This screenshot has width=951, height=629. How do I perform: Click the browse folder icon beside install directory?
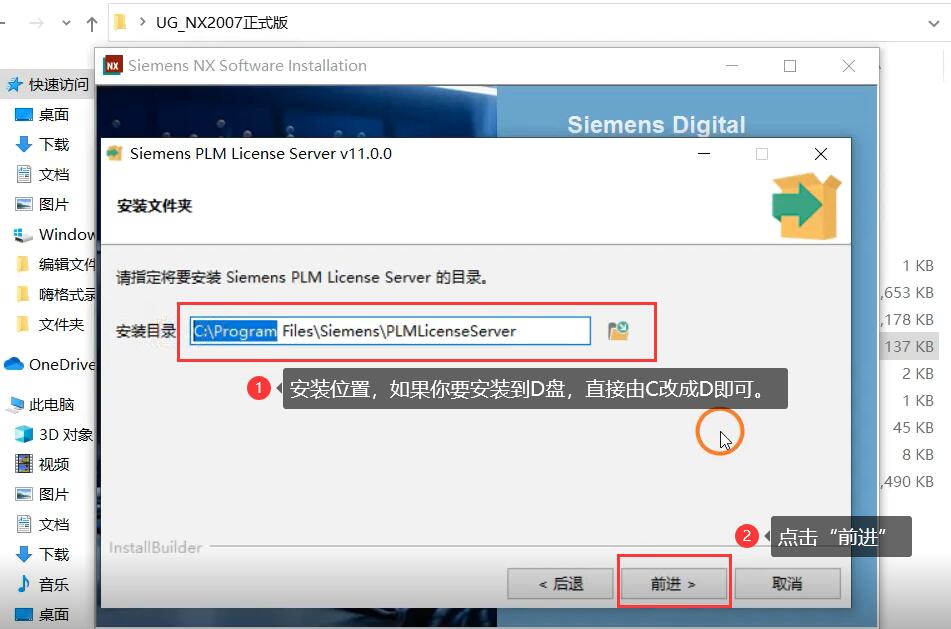618,331
